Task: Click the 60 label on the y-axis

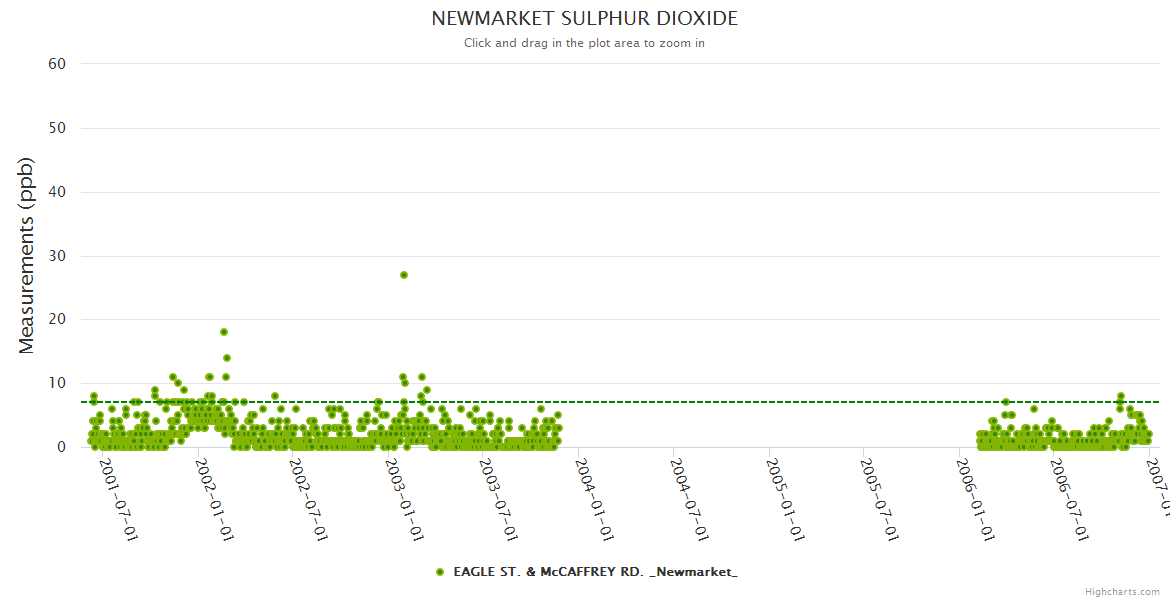Action: click(57, 64)
